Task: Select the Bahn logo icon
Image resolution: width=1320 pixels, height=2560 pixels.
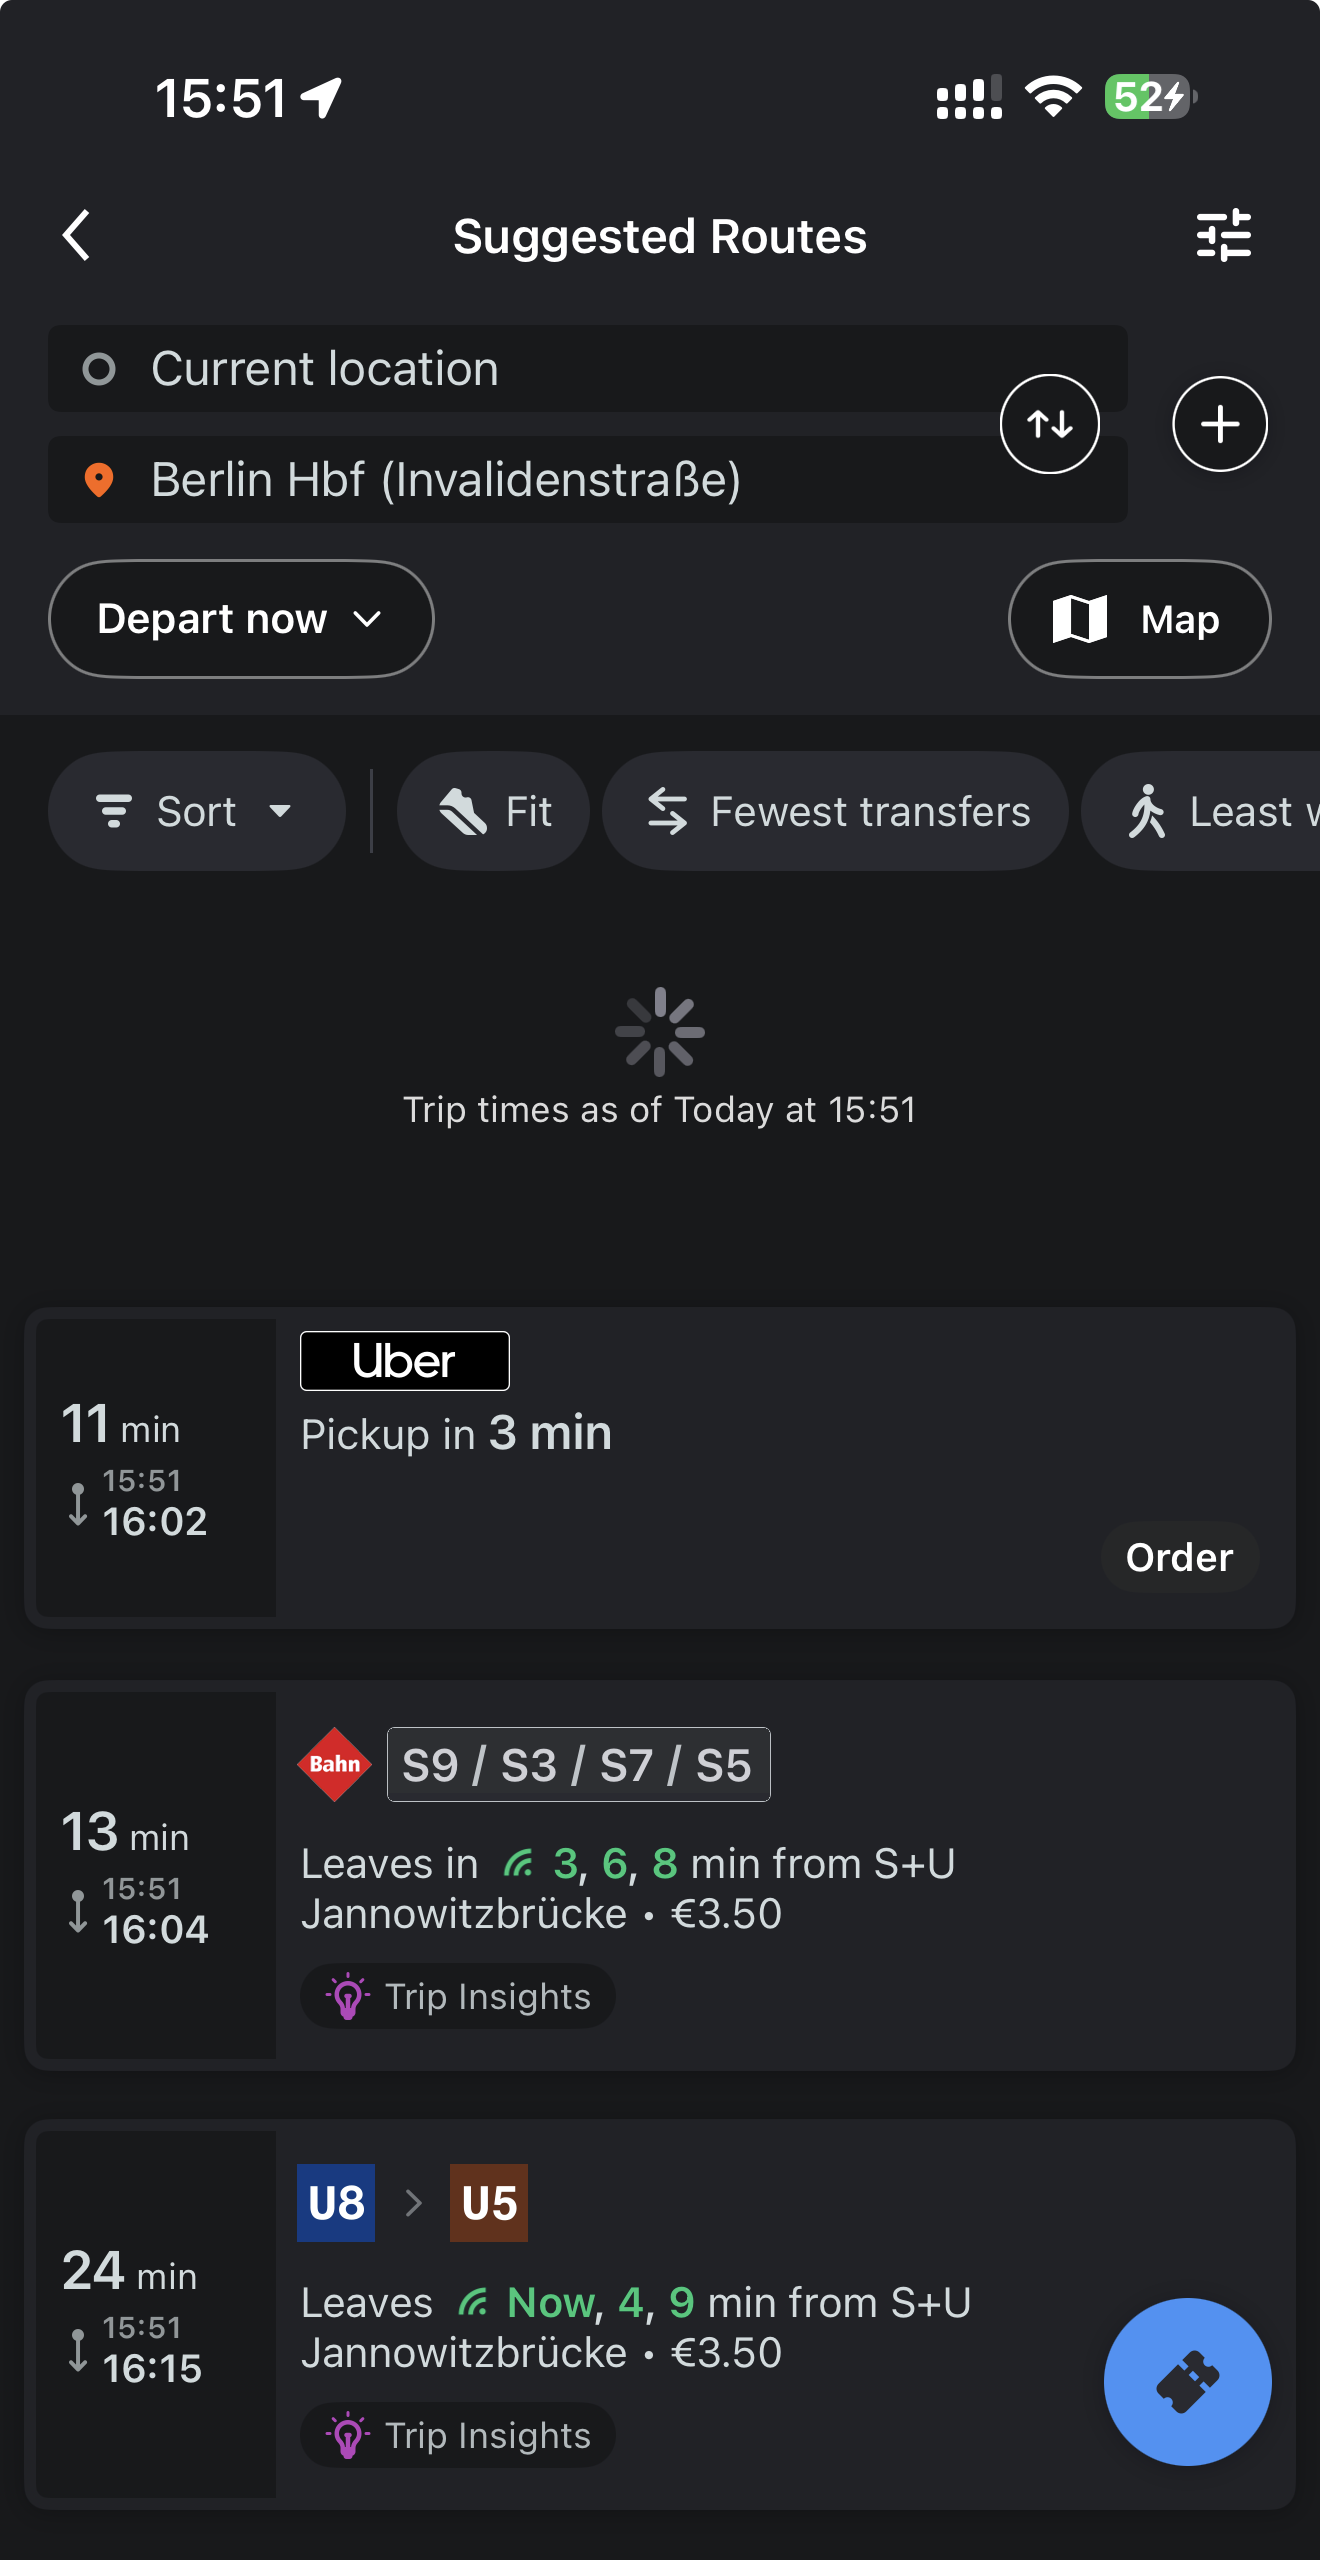Action: tap(335, 1765)
